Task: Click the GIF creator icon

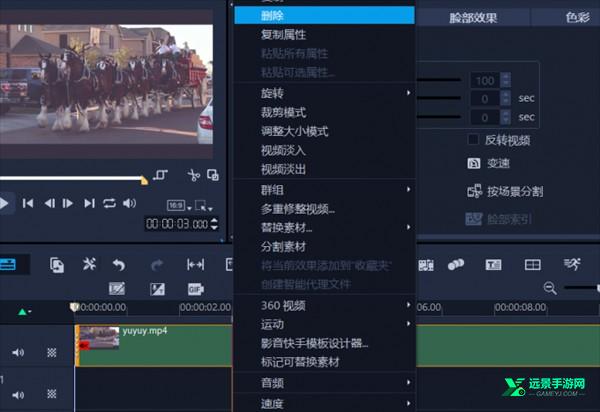Action: click(196, 289)
